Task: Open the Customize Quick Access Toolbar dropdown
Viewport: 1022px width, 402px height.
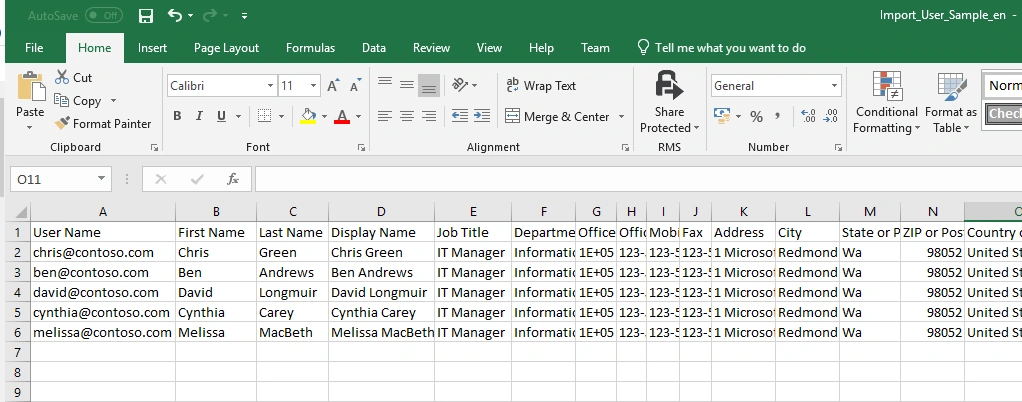Action: (x=244, y=16)
